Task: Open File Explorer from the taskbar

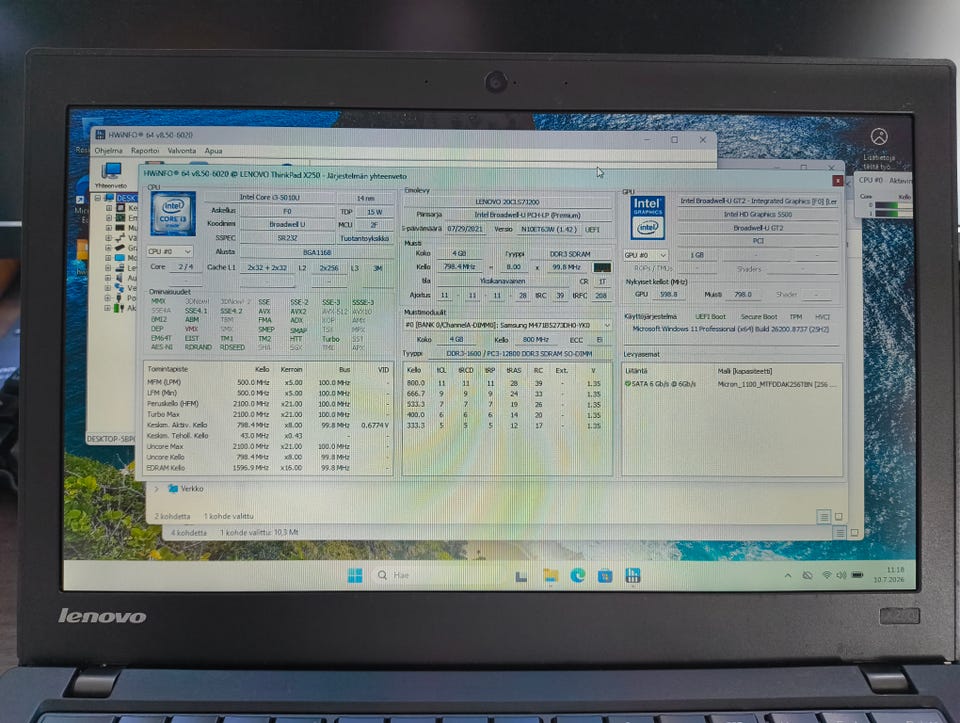Action: [550, 575]
